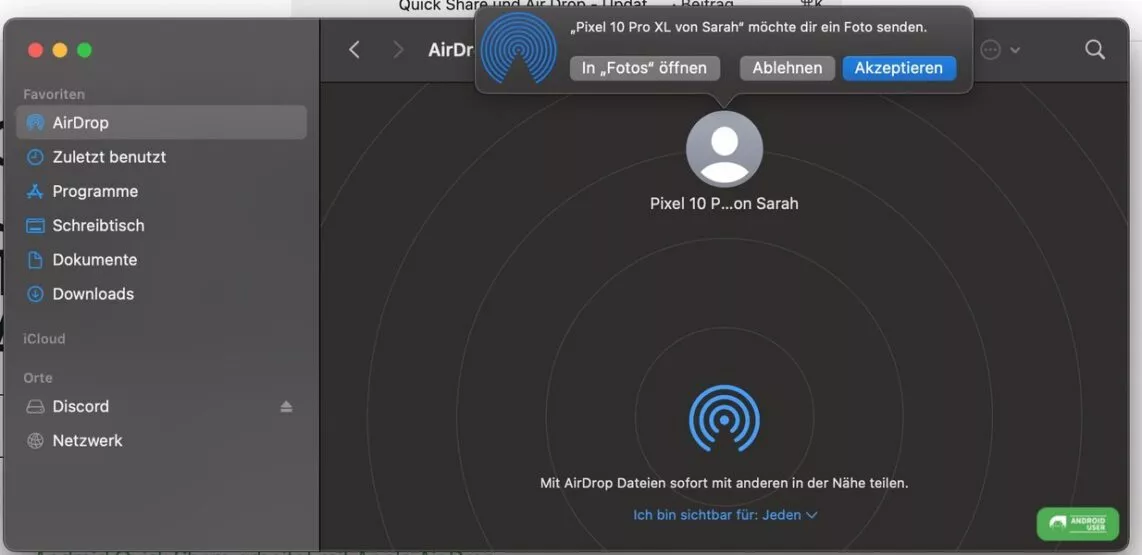The height and width of the screenshot is (555, 1142).
Task: Click the large blue AirDrop radar icon
Action: (724, 418)
